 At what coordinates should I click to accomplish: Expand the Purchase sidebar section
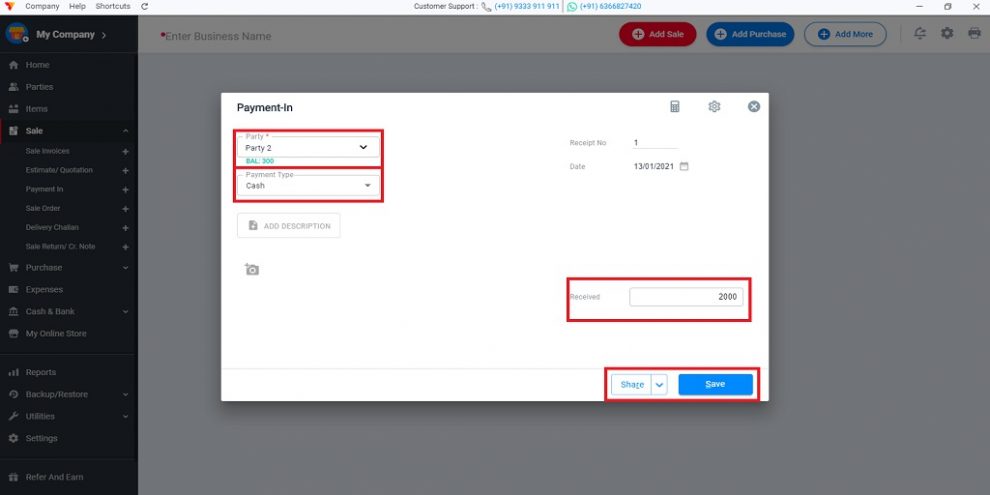pos(69,268)
